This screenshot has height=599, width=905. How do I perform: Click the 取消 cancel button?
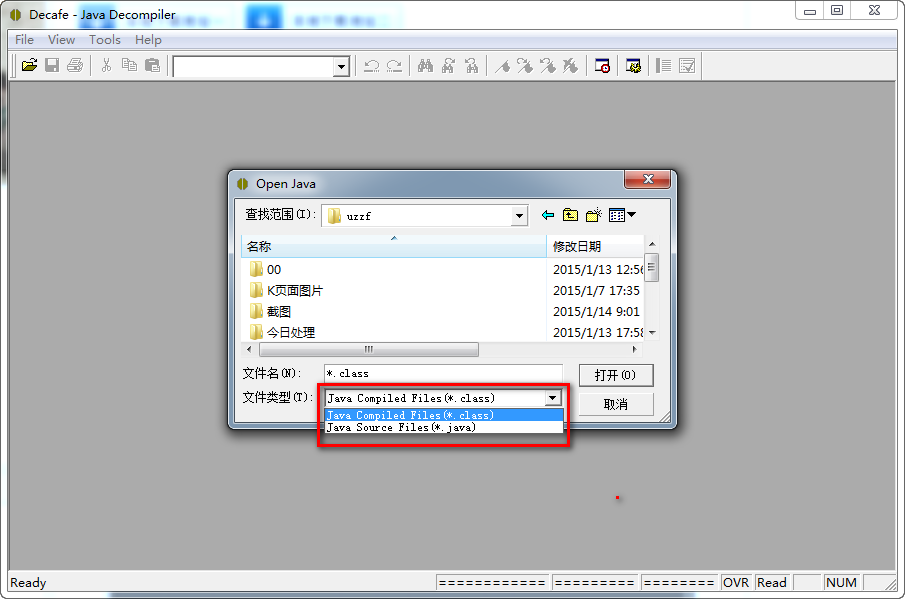616,404
